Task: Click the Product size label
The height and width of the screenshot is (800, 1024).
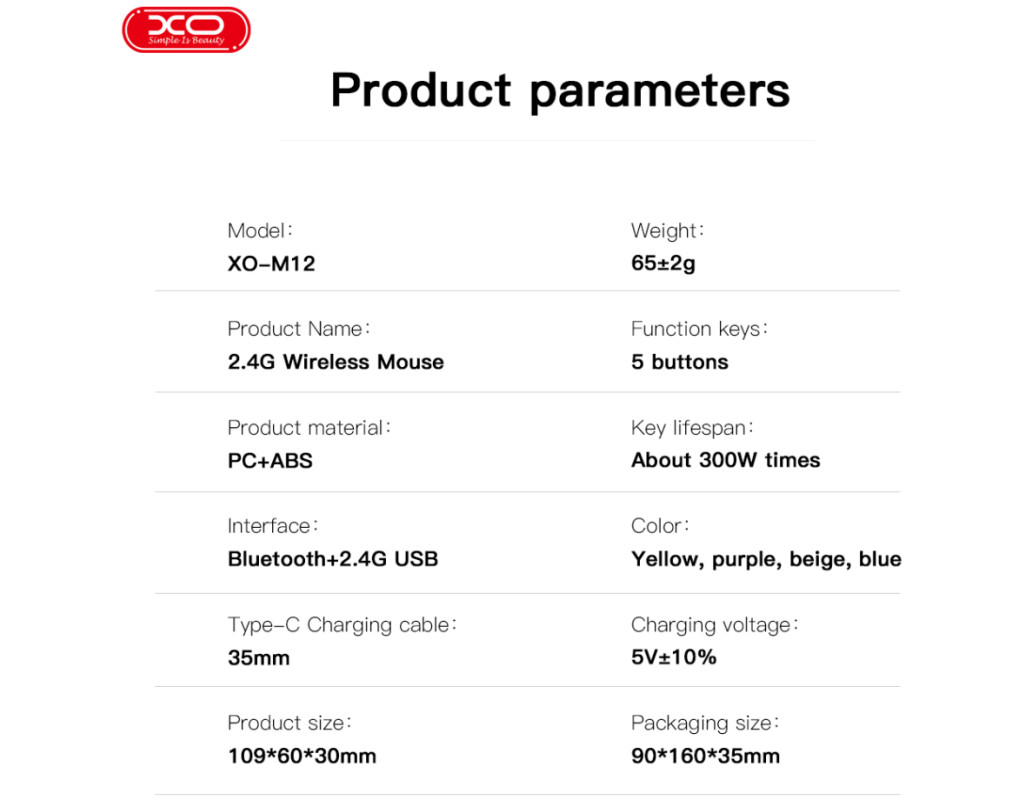Action: (x=289, y=723)
